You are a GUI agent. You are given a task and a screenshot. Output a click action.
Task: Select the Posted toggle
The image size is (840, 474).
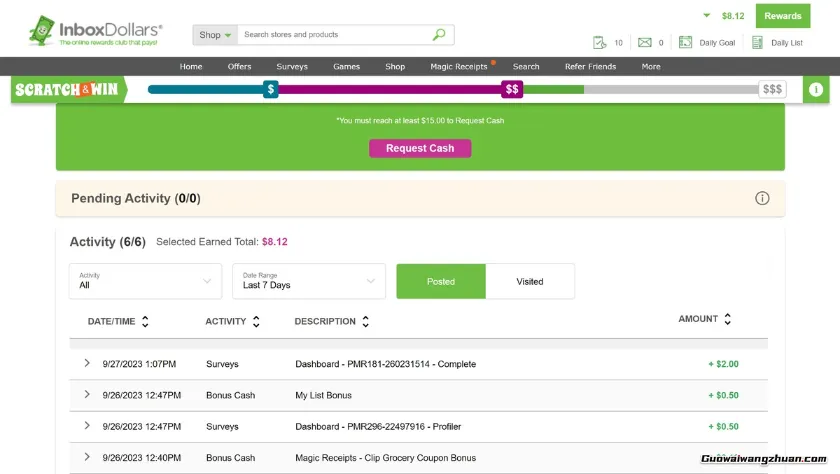[x=441, y=282]
